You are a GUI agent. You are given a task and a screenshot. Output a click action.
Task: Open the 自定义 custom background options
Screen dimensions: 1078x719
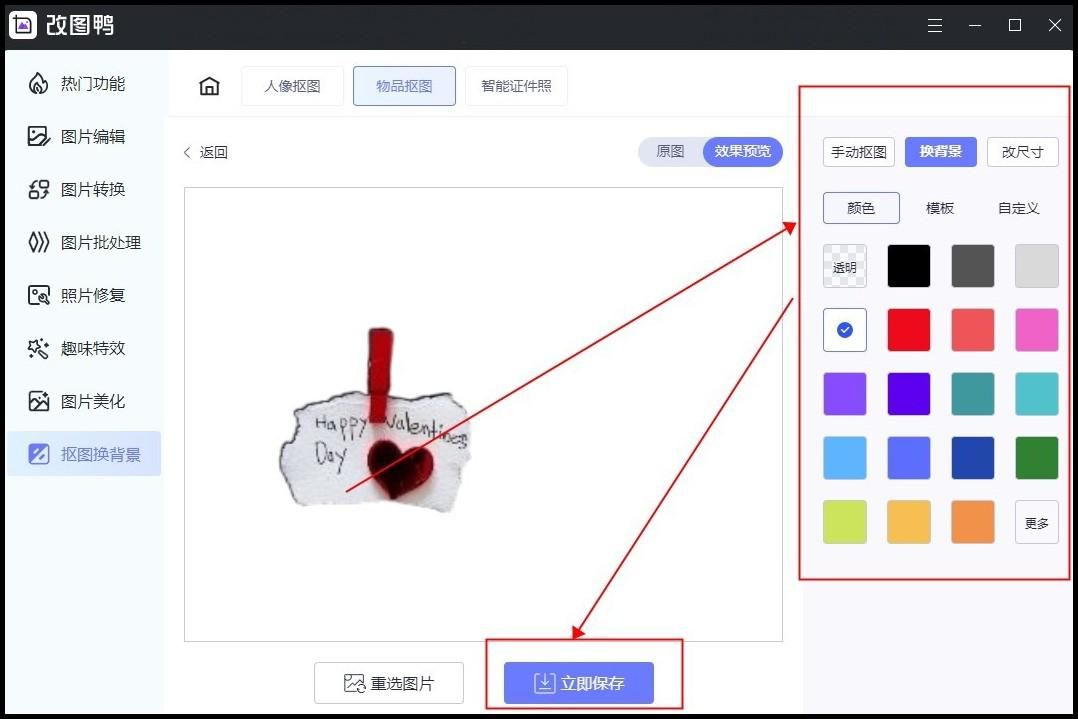pyautogui.click(x=1017, y=207)
